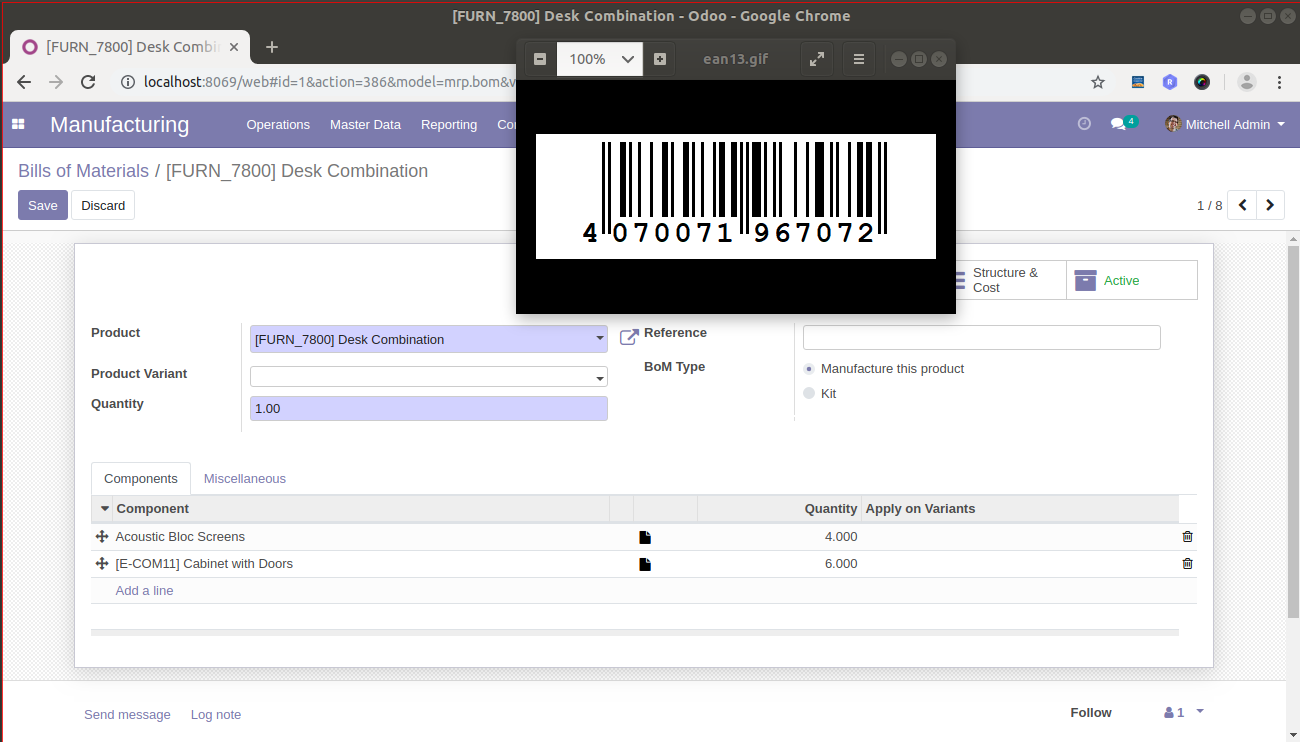Open the Mitchell Admin user menu

[1225, 124]
